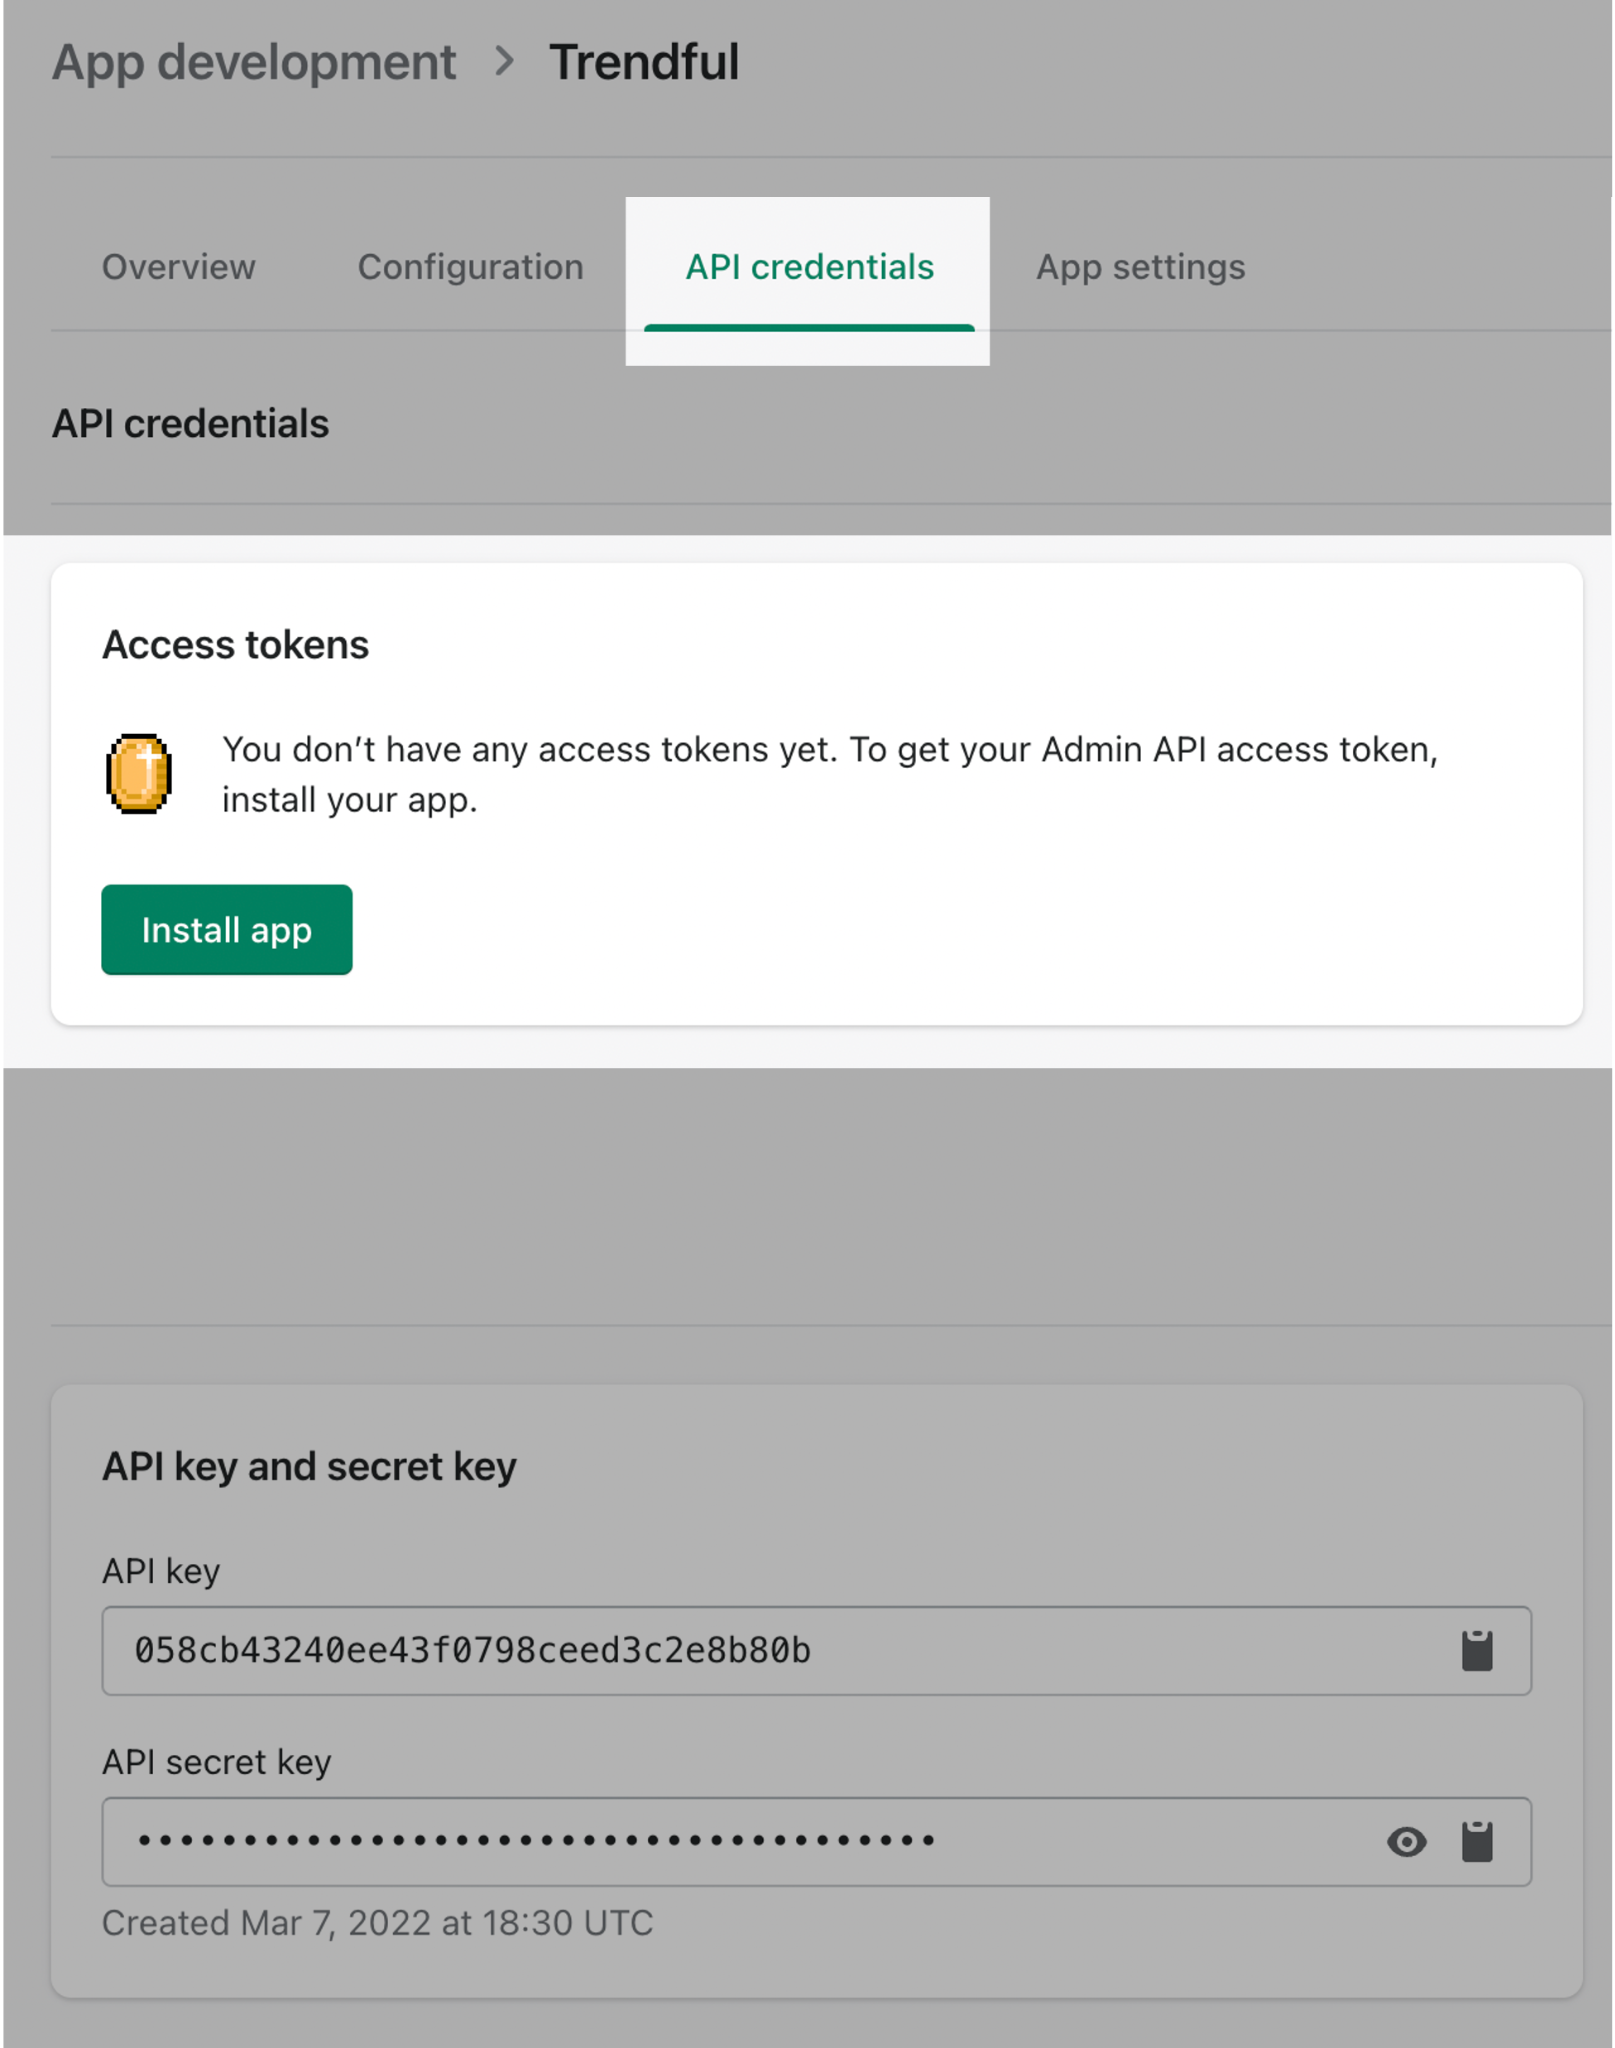Open the App settings tab
This screenshot has width=1615, height=2048.
coord(1141,267)
